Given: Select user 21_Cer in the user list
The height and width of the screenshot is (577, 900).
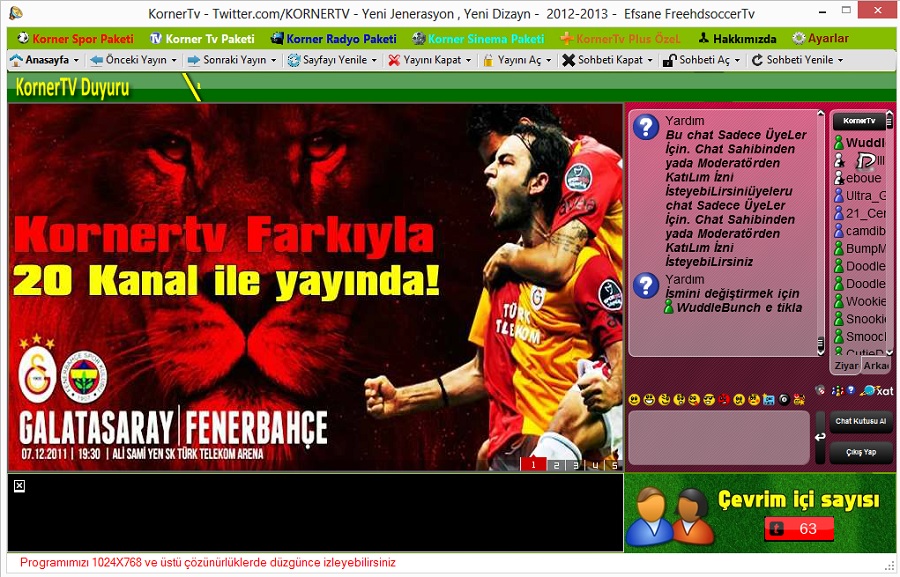Looking at the screenshot, I should [860, 214].
